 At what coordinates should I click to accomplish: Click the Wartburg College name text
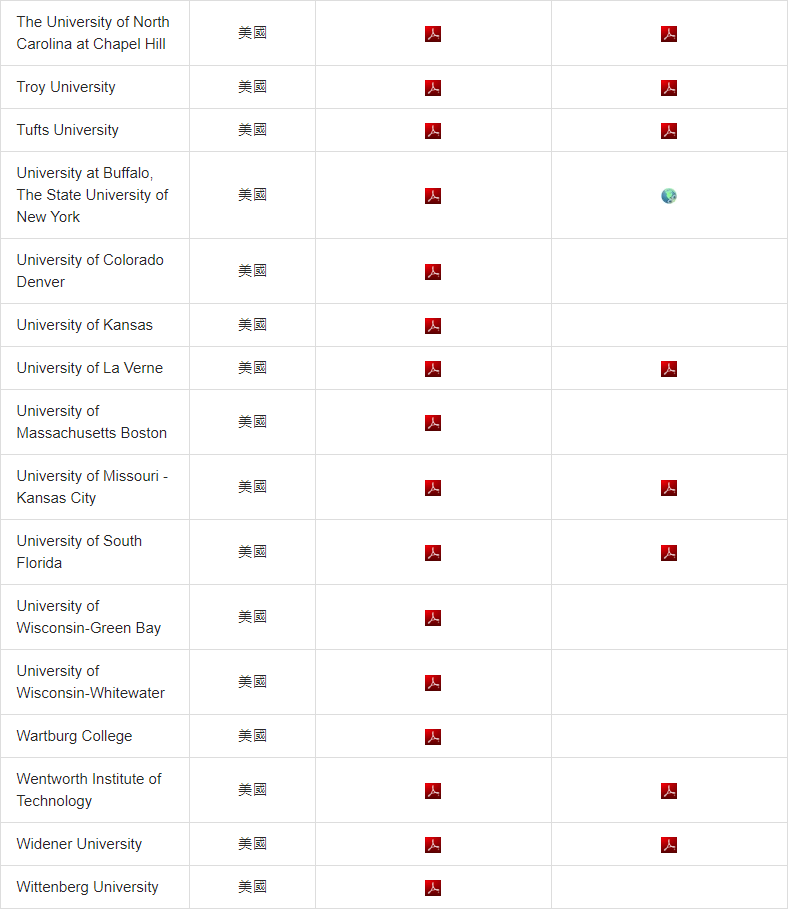(x=74, y=736)
